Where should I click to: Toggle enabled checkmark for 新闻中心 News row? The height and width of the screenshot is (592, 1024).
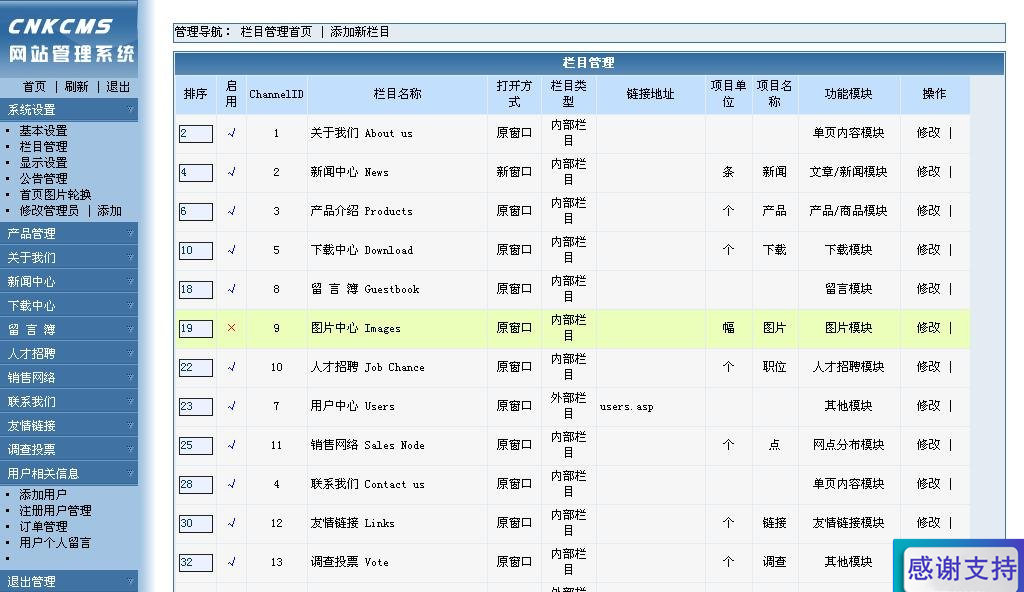click(x=231, y=173)
